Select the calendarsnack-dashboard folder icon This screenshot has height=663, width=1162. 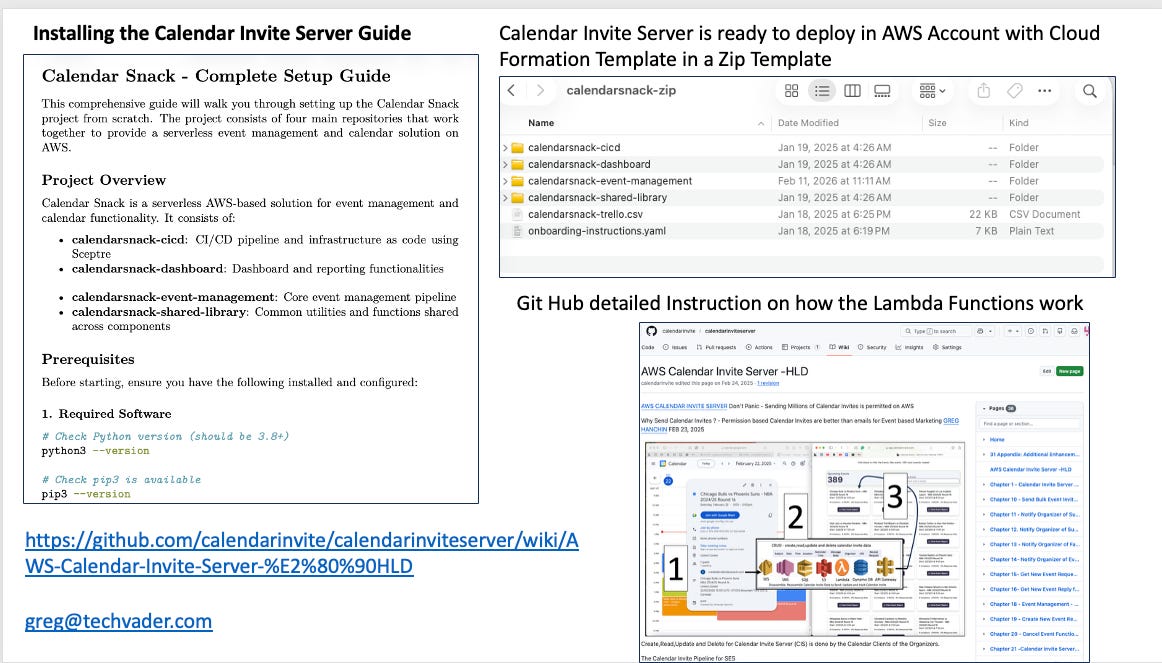click(x=517, y=164)
